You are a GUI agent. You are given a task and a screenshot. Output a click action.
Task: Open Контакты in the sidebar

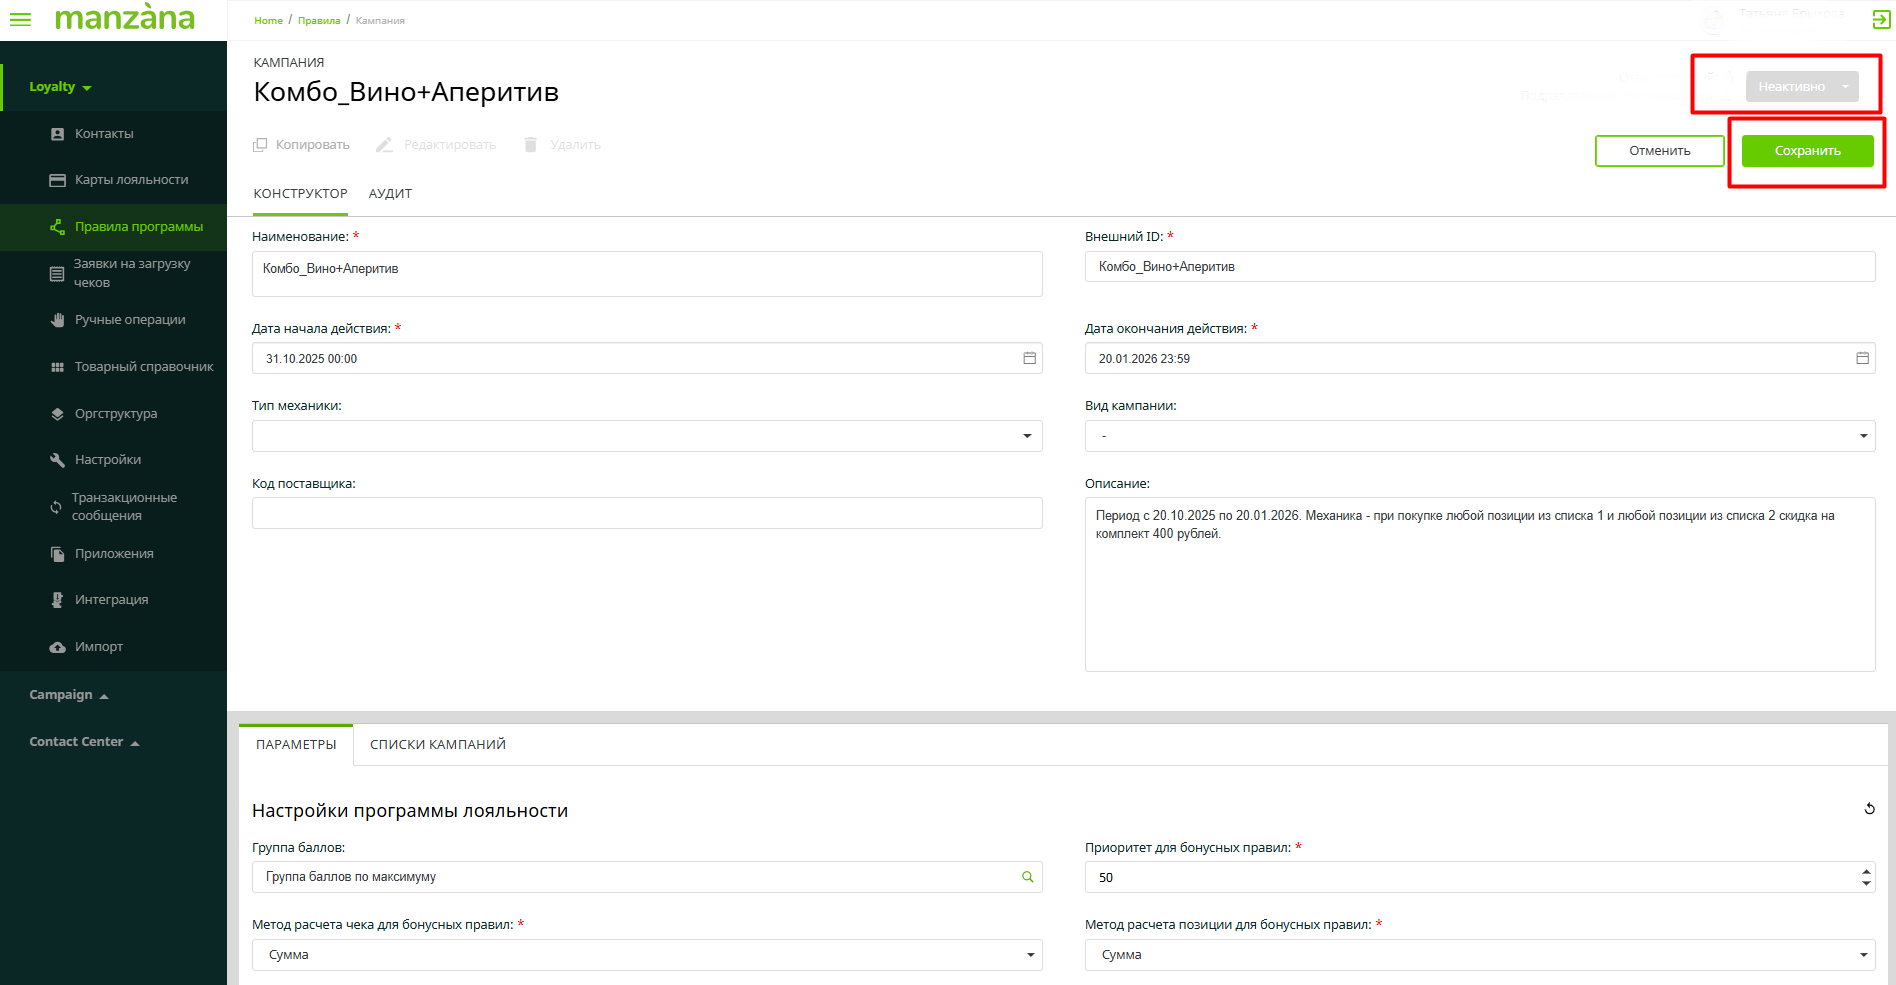coord(103,134)
